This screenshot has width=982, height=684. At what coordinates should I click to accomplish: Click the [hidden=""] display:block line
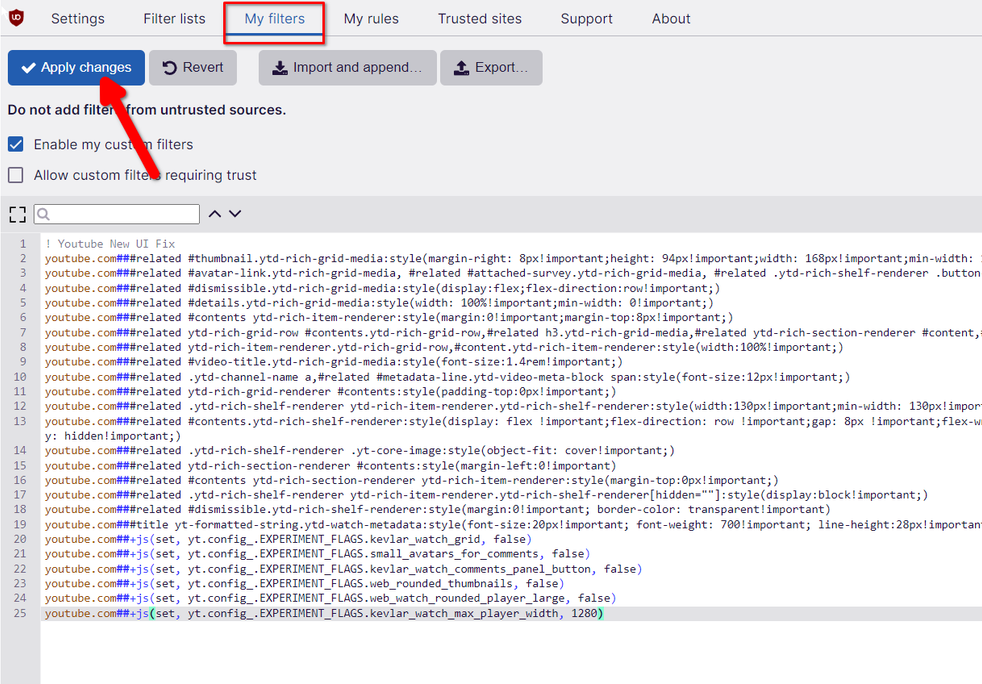click(x=487, y=495)
